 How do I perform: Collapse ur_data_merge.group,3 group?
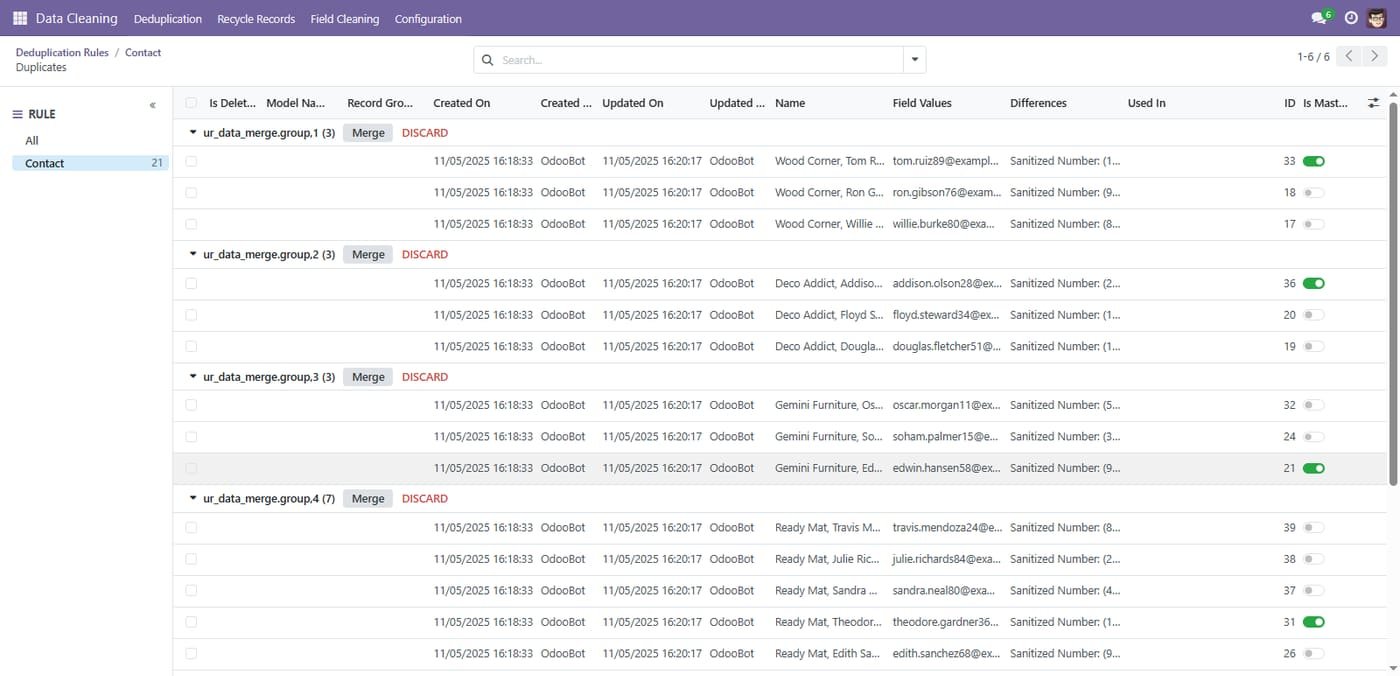coord(194,376)
